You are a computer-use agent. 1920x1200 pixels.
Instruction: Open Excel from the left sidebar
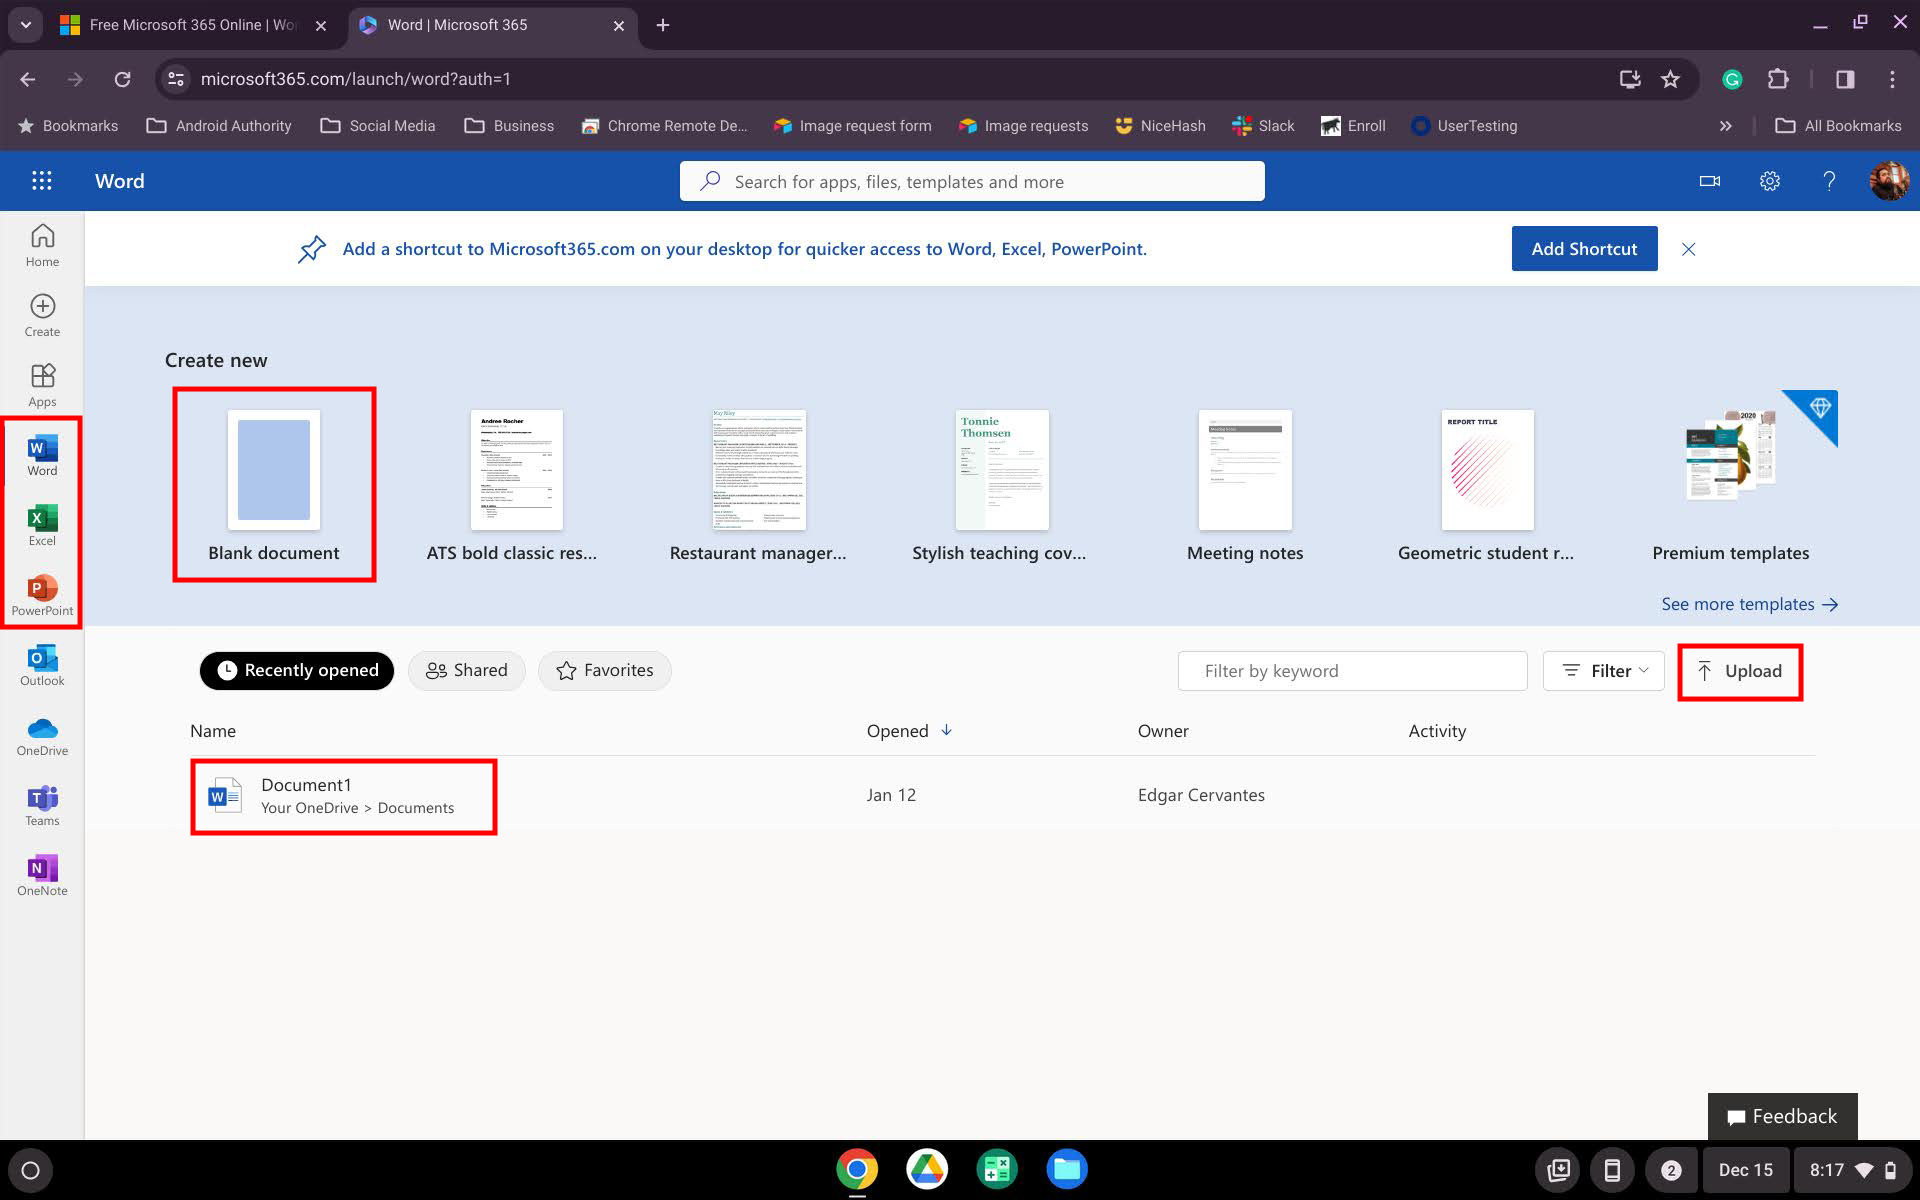[42, 525]
